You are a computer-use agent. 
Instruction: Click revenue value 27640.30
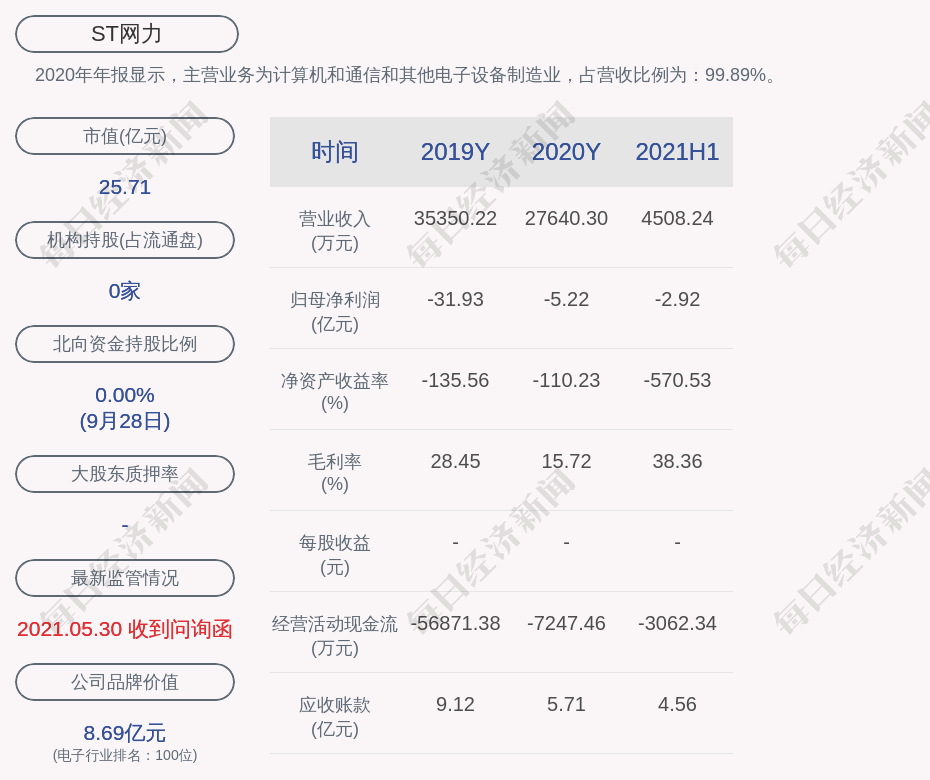[566, 218]
